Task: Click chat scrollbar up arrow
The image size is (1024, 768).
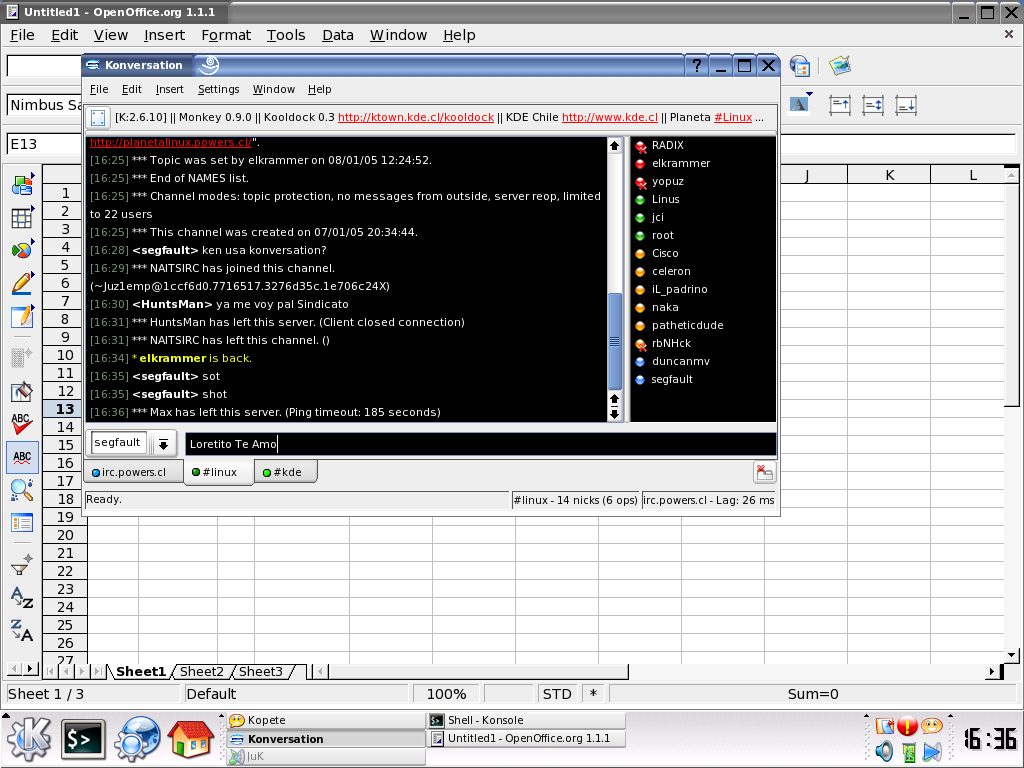Action: click(x=615, y=146)
